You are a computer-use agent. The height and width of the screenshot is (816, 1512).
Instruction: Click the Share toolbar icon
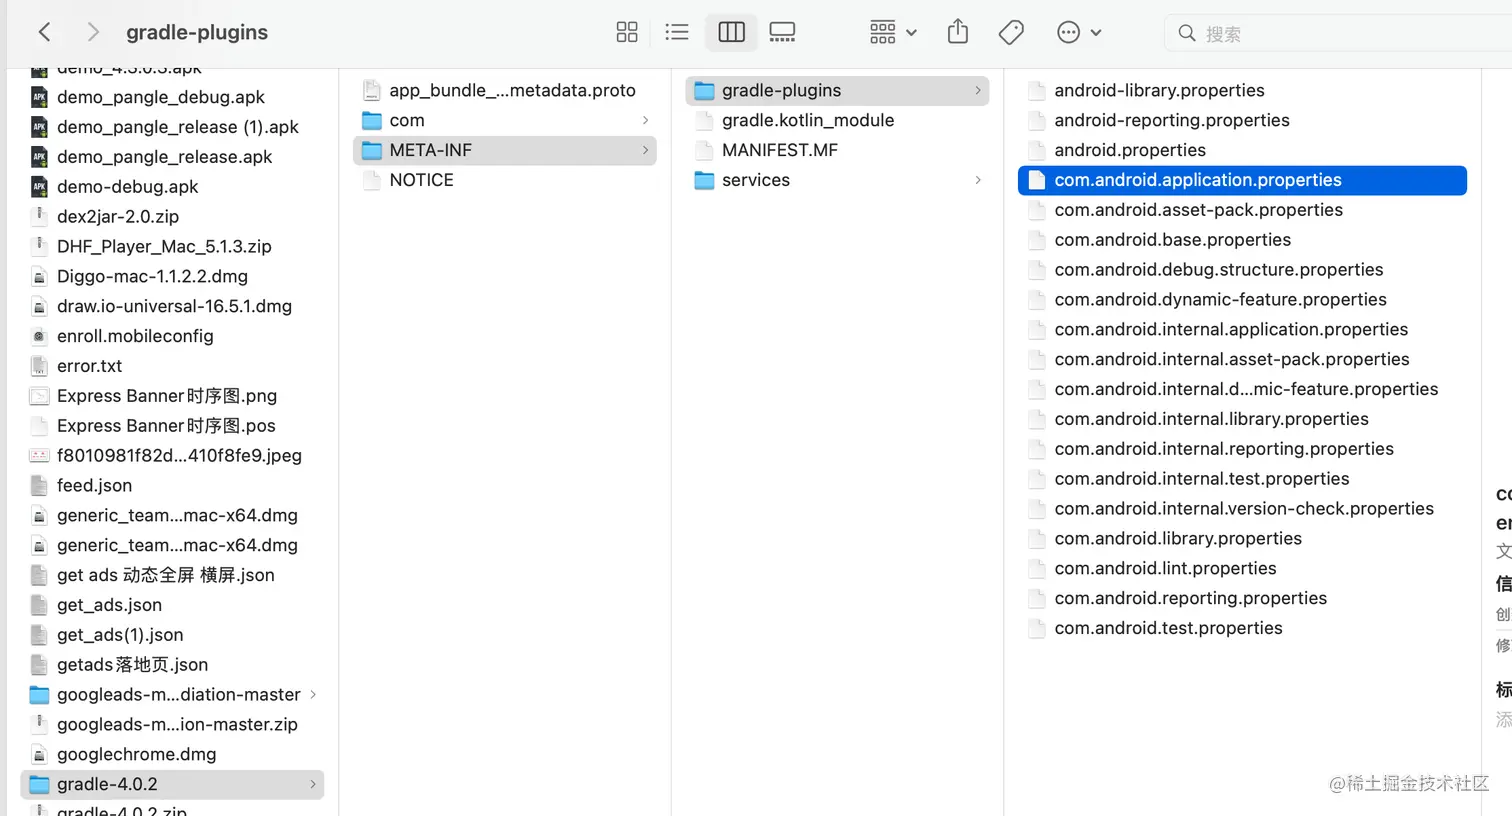tap(958, 32)
